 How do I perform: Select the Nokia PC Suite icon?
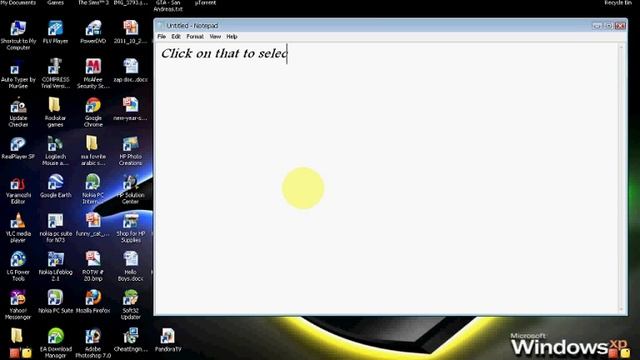pos(56,298)
